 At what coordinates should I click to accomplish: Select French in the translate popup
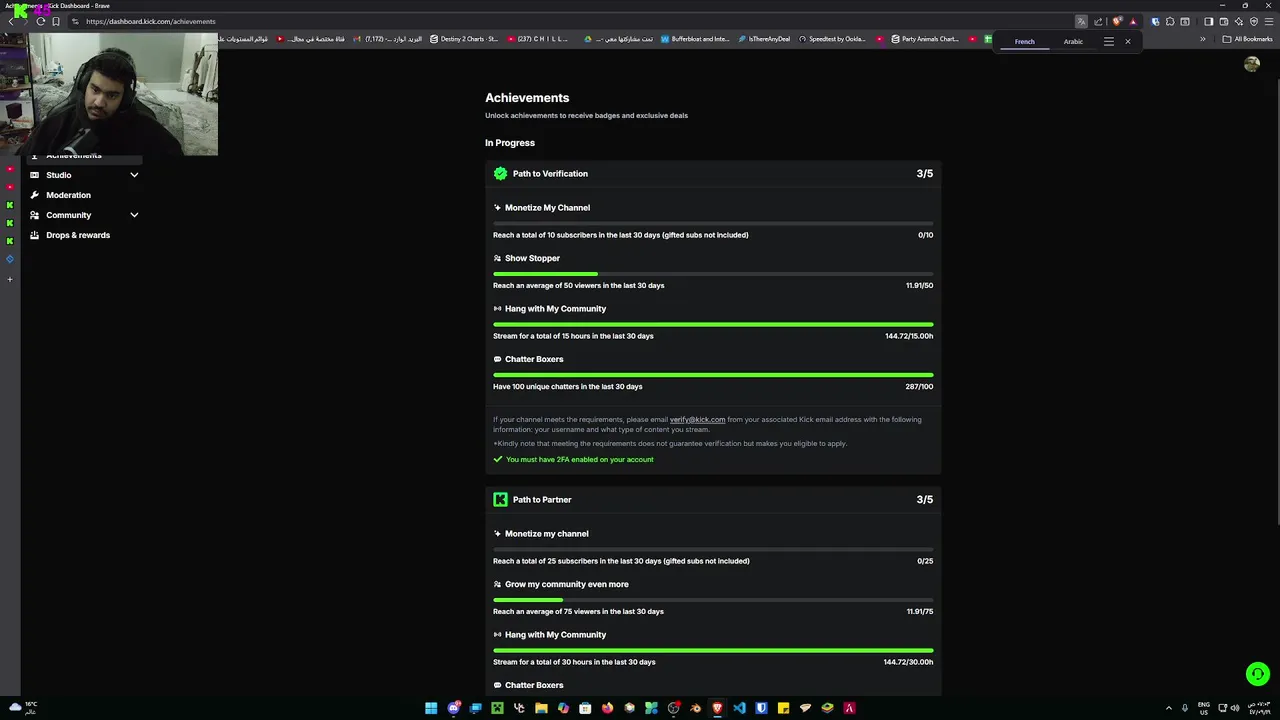(1024, 42)
